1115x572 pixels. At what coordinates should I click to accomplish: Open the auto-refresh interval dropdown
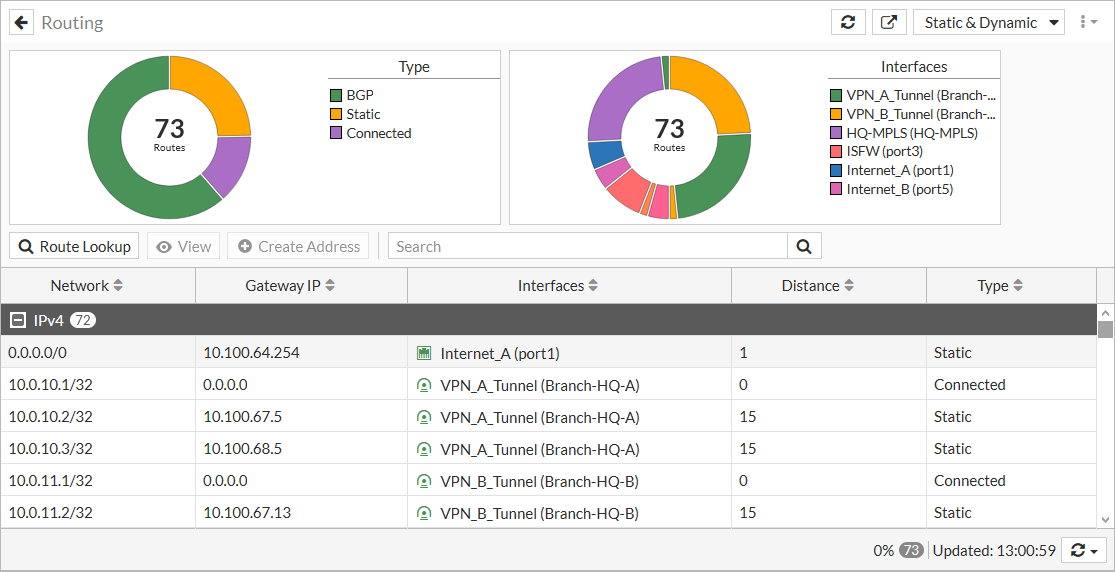point(1084,550)
